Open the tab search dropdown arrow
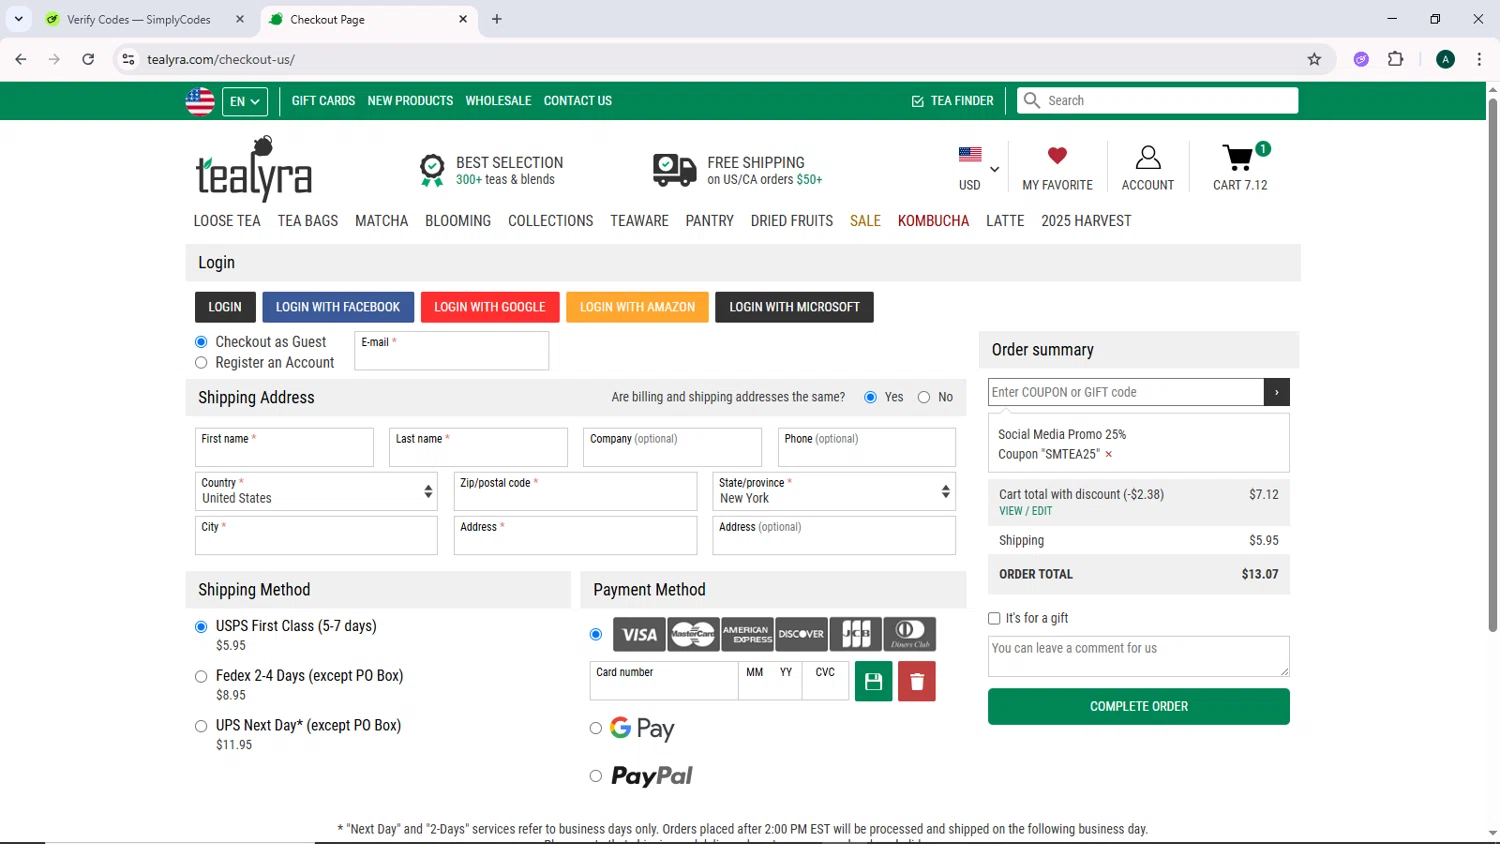 coord(18,19)
